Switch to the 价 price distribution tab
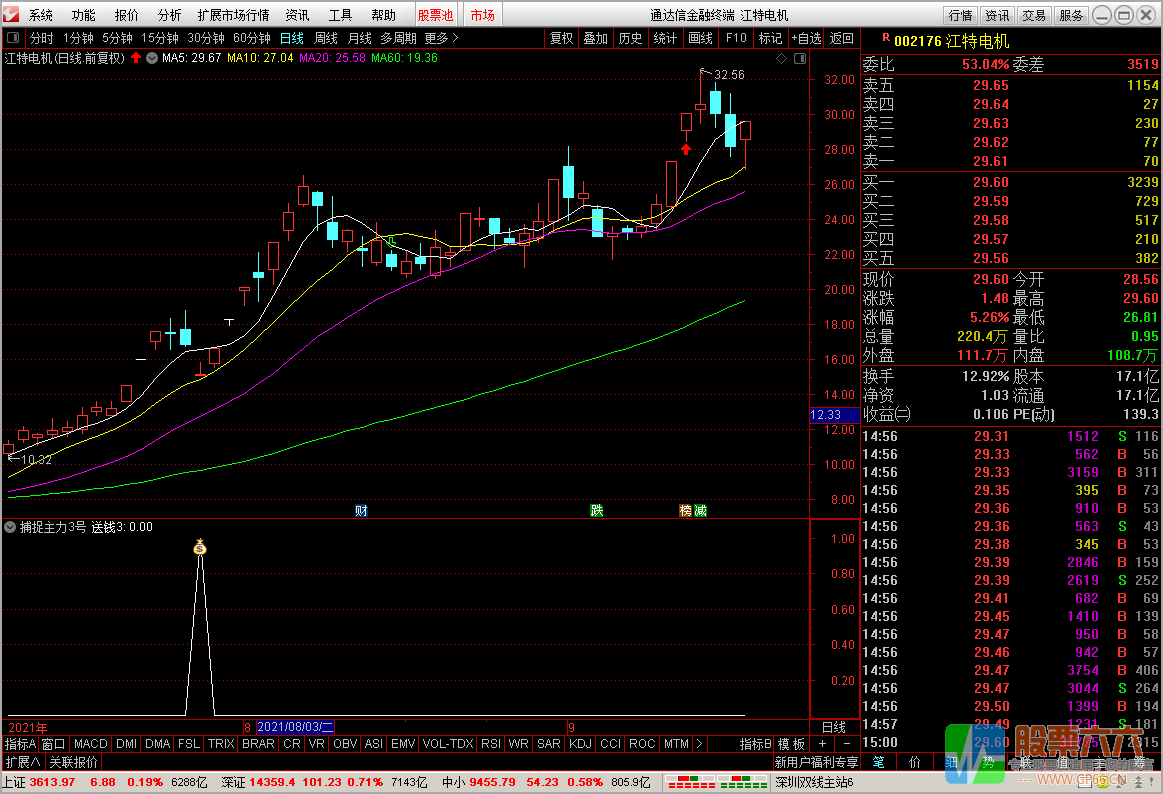The image size is (1163, 794). click(x=915, y=762)
